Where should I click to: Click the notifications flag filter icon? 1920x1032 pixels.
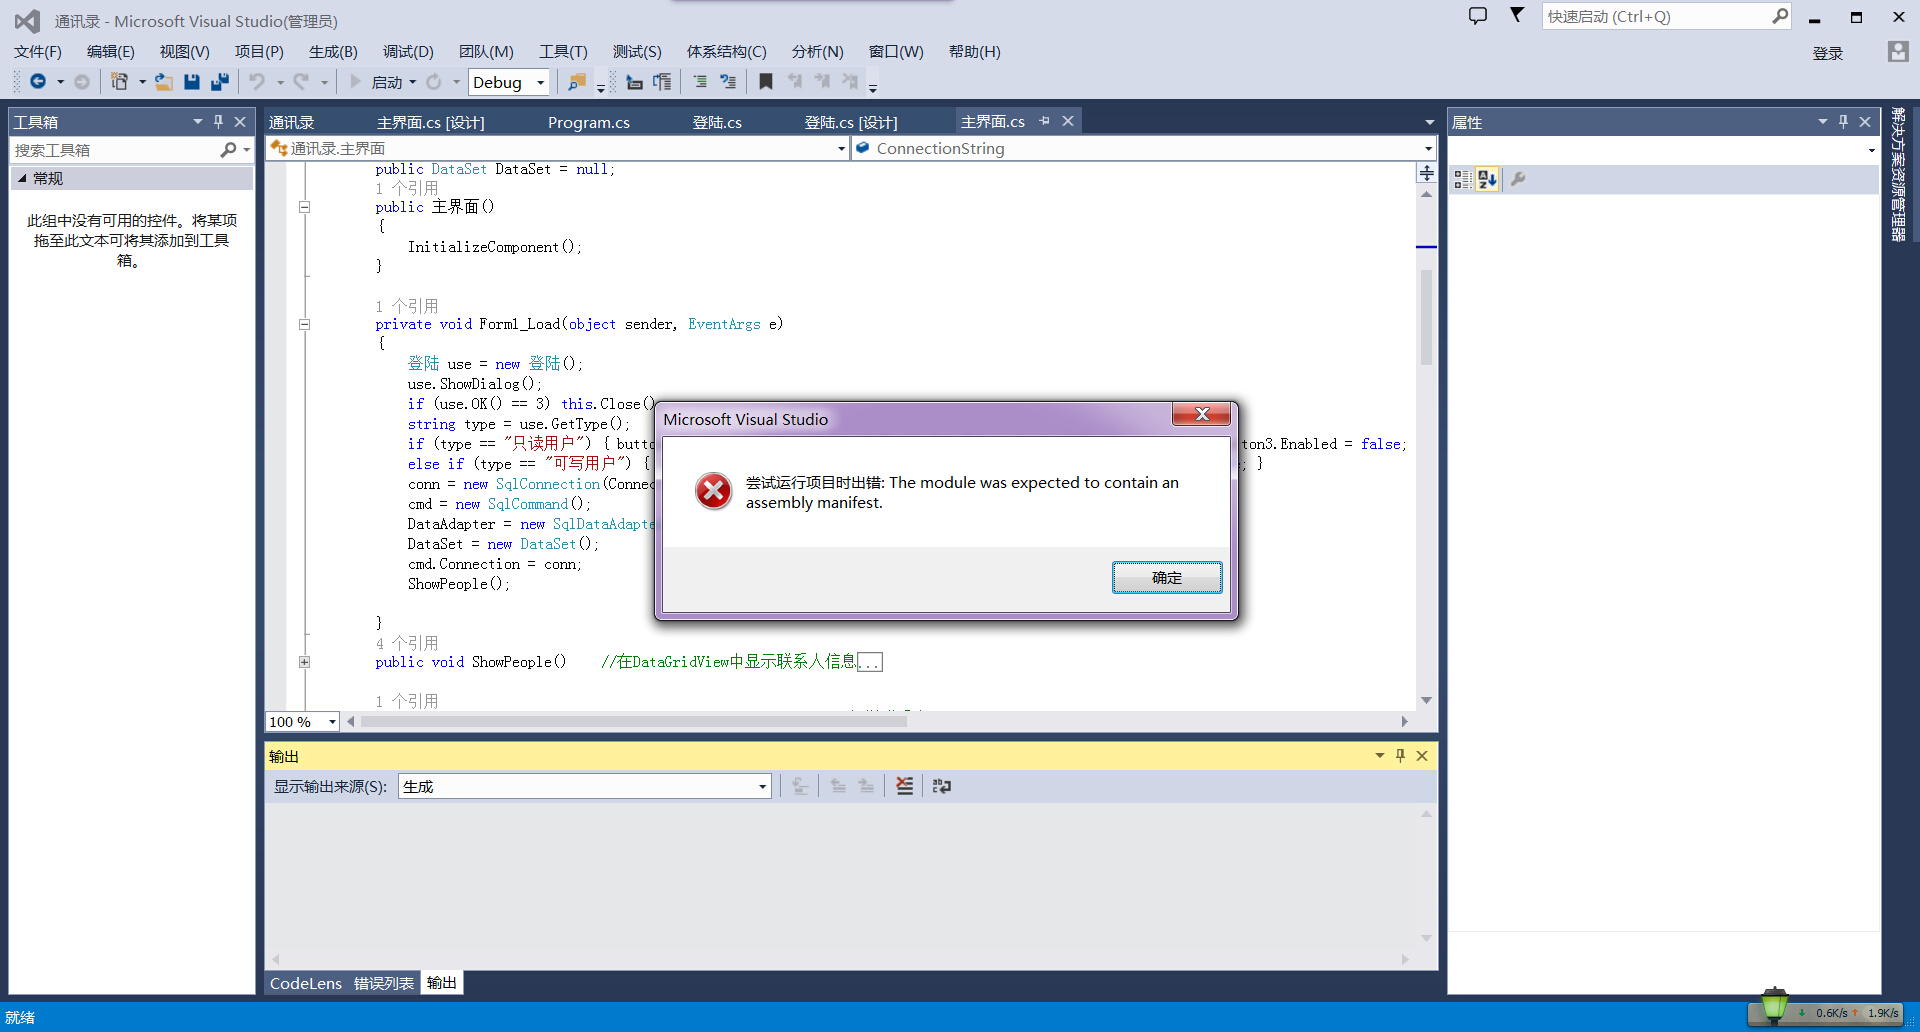click(1517, 15)
